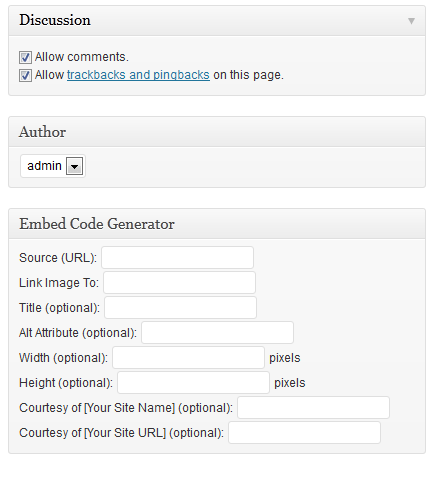The height and width of the screenshot is (481, 436).
Task: Focus the Alt Attribute input box
Action: [217, 333]
